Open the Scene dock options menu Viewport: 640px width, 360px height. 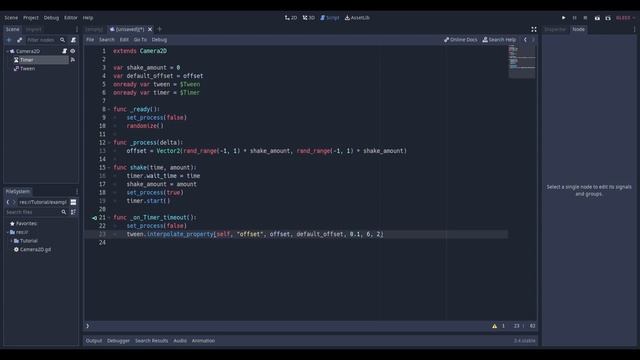(76, 29)
